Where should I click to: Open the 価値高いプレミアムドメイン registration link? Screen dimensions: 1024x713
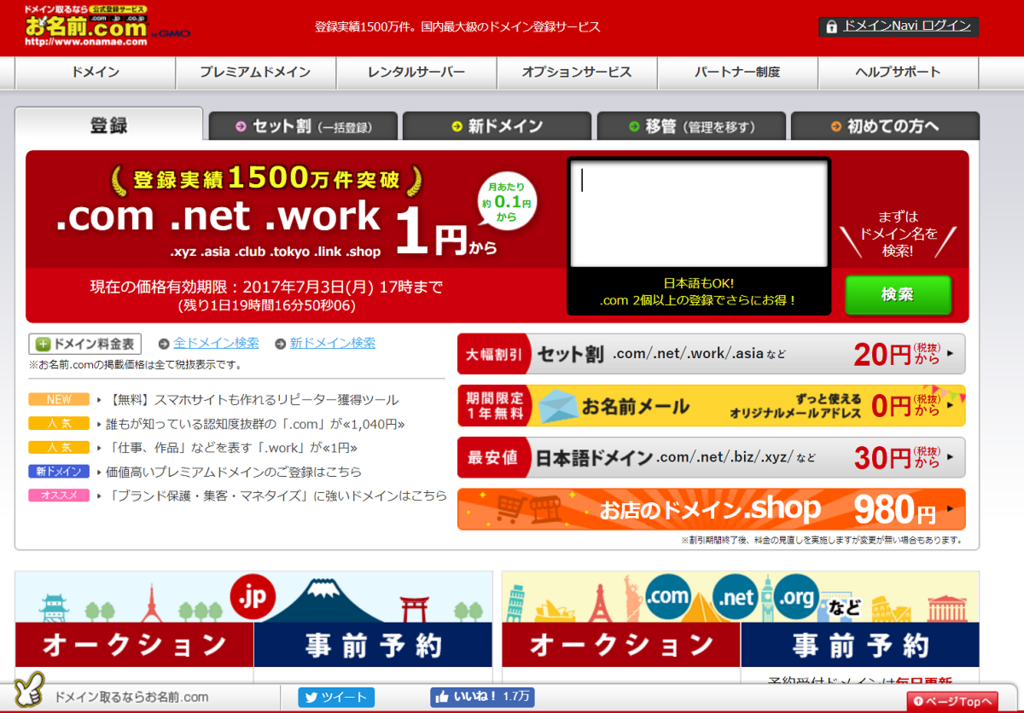[234, 471]
